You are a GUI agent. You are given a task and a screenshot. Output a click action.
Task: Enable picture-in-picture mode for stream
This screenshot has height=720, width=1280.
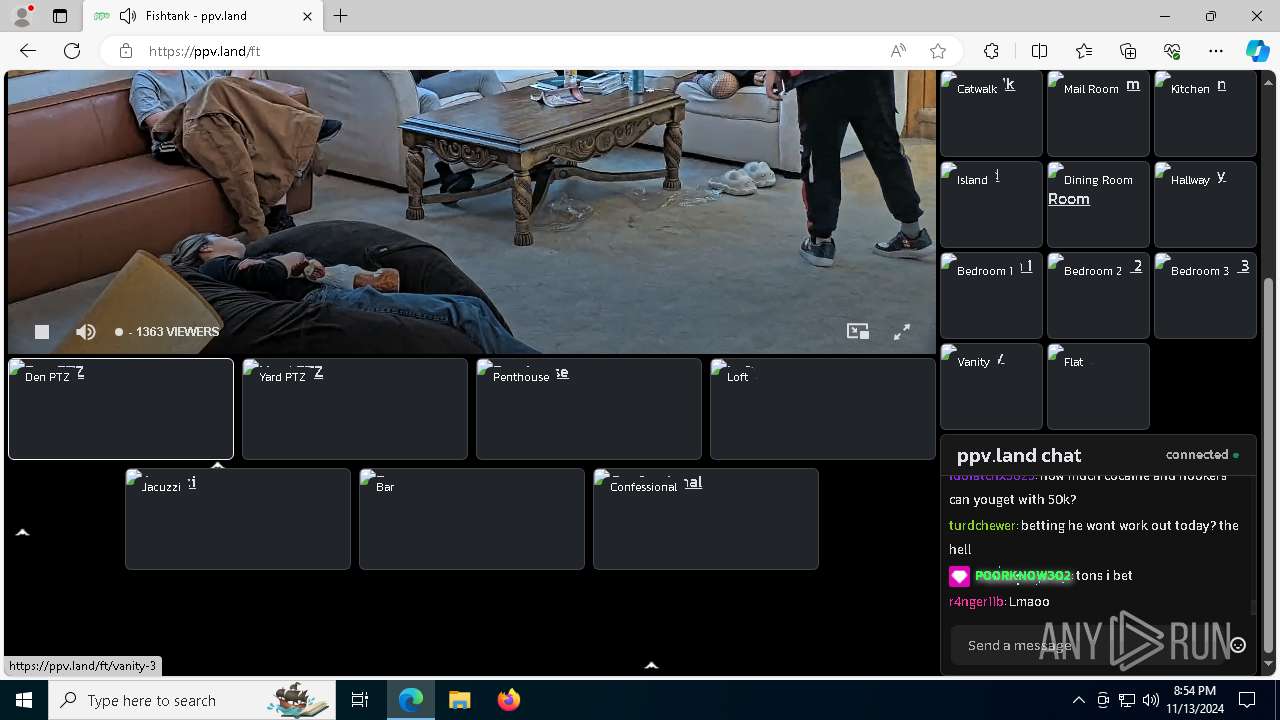point(858,332)
